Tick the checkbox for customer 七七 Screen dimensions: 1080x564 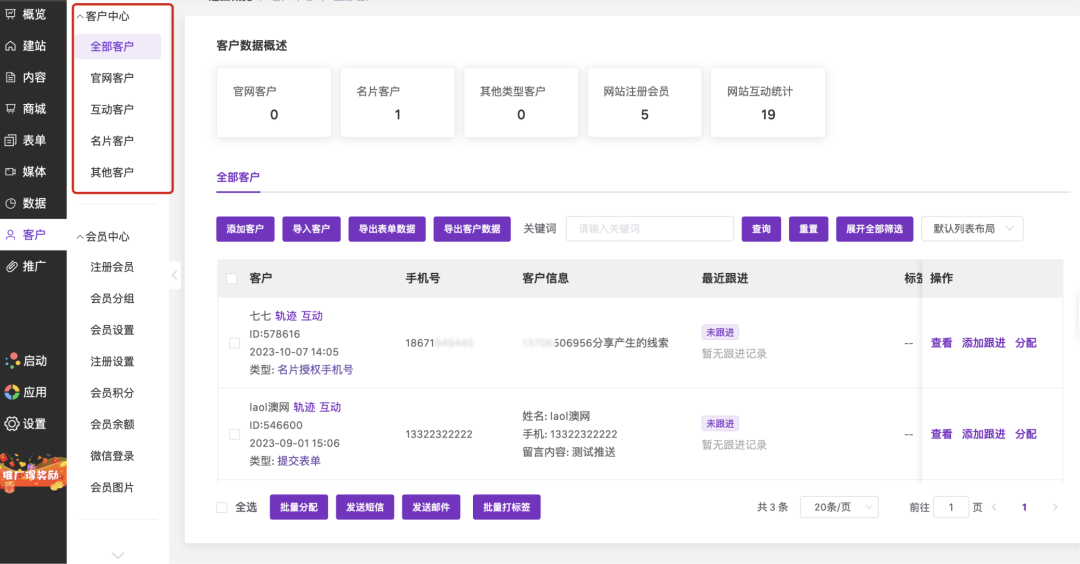click(234, 343)
